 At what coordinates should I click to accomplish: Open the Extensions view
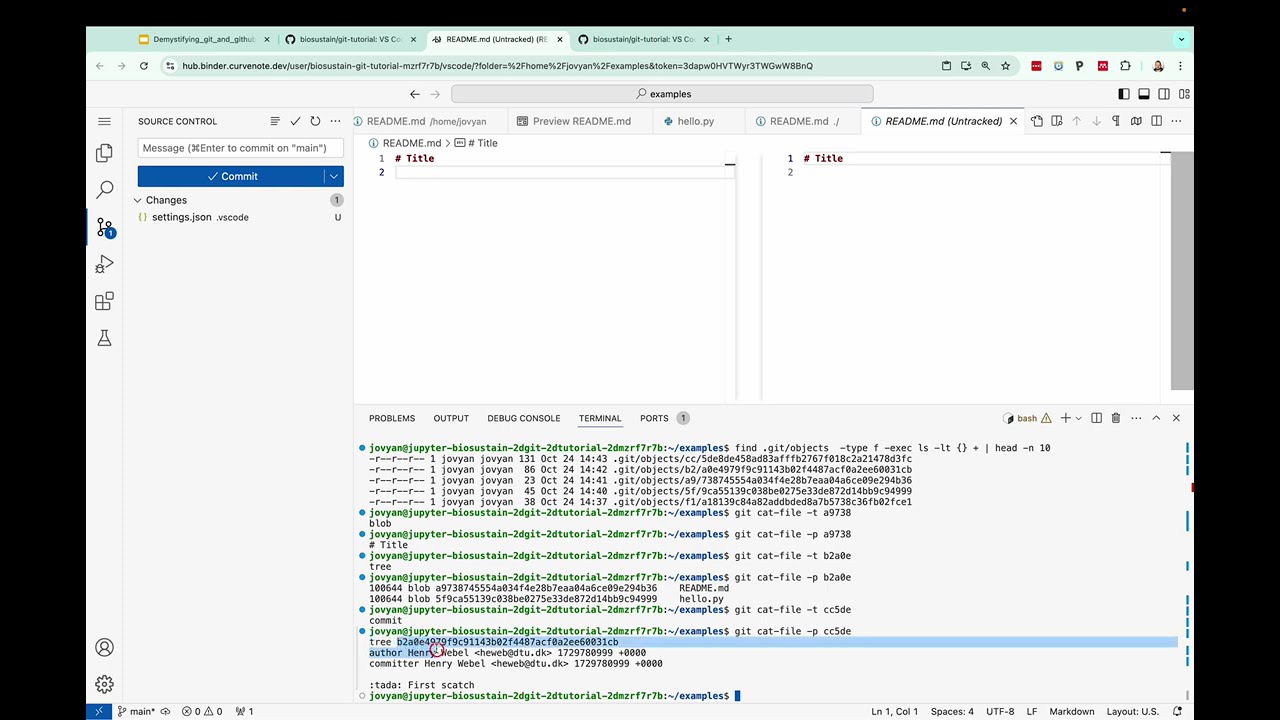click(104, 300)
